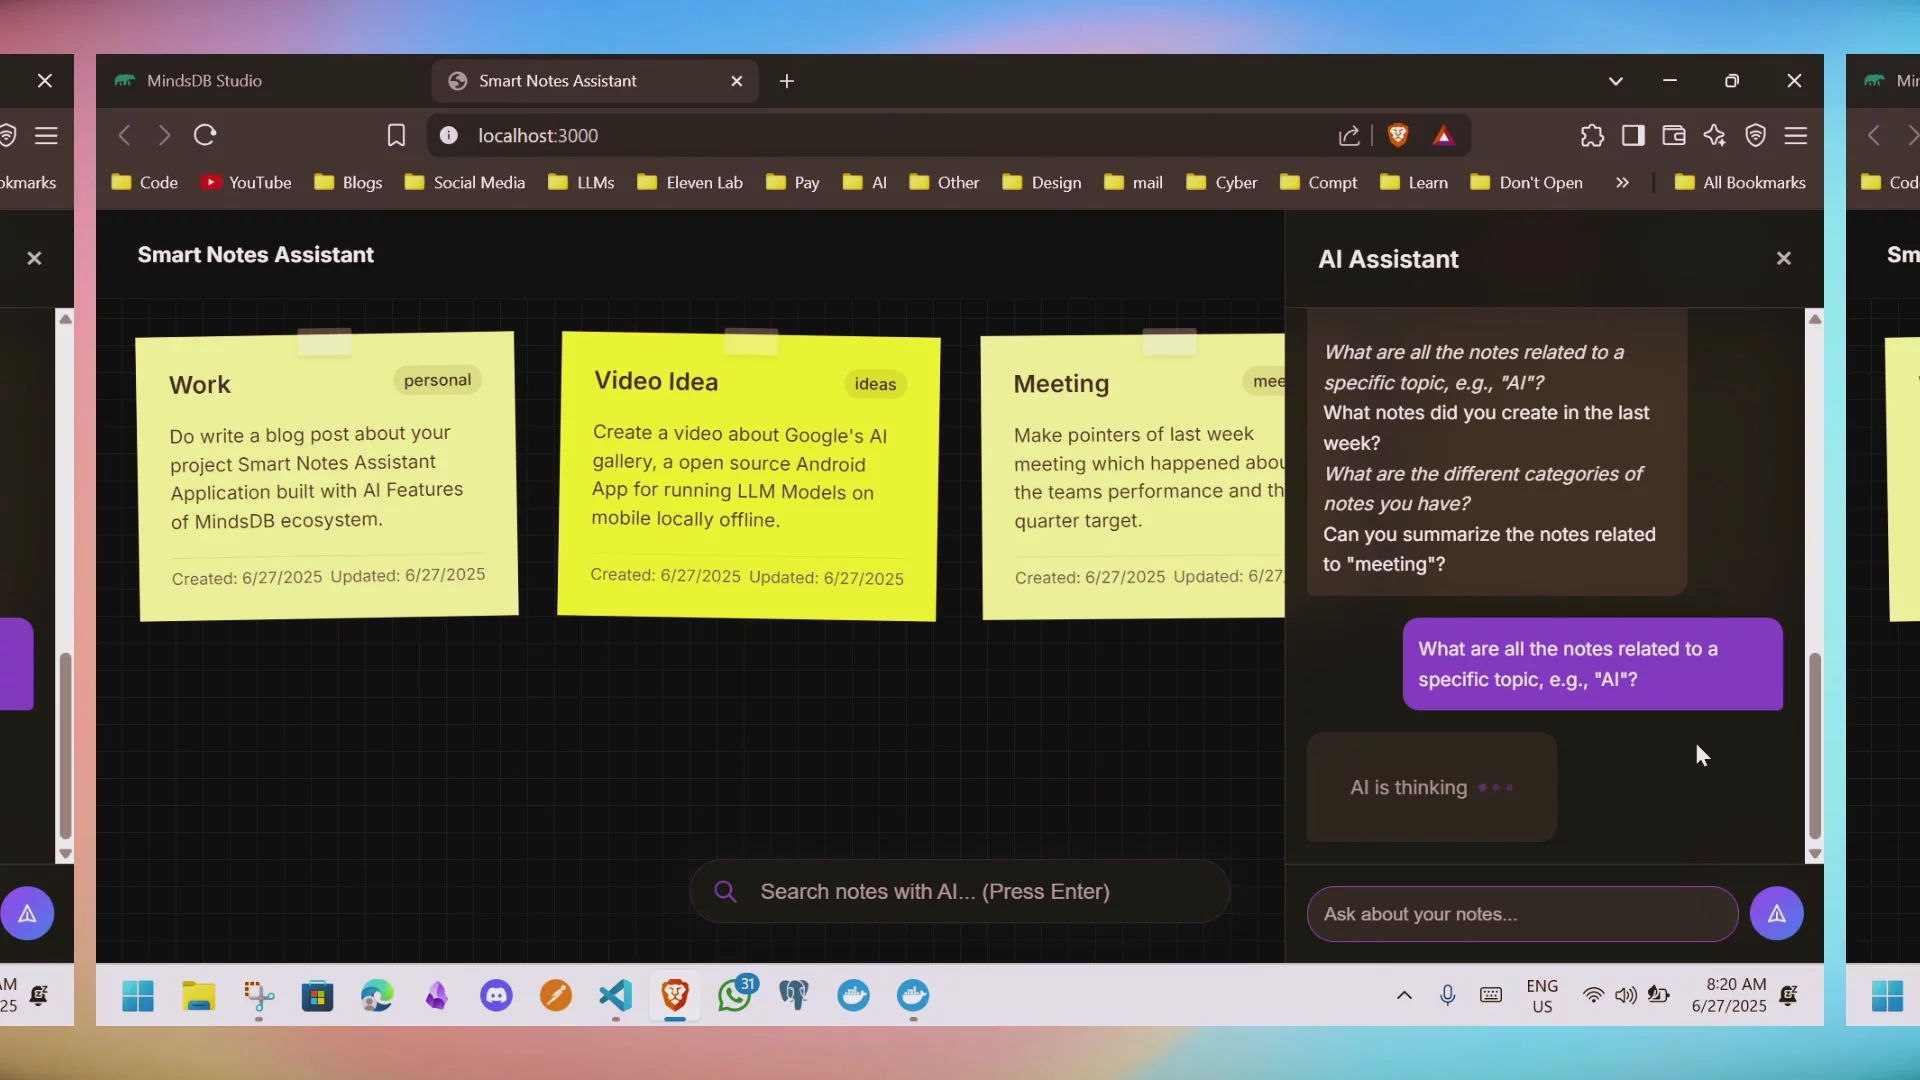Open Discord from taskbar
The image size is (1920, 1080).
(496, 995)
